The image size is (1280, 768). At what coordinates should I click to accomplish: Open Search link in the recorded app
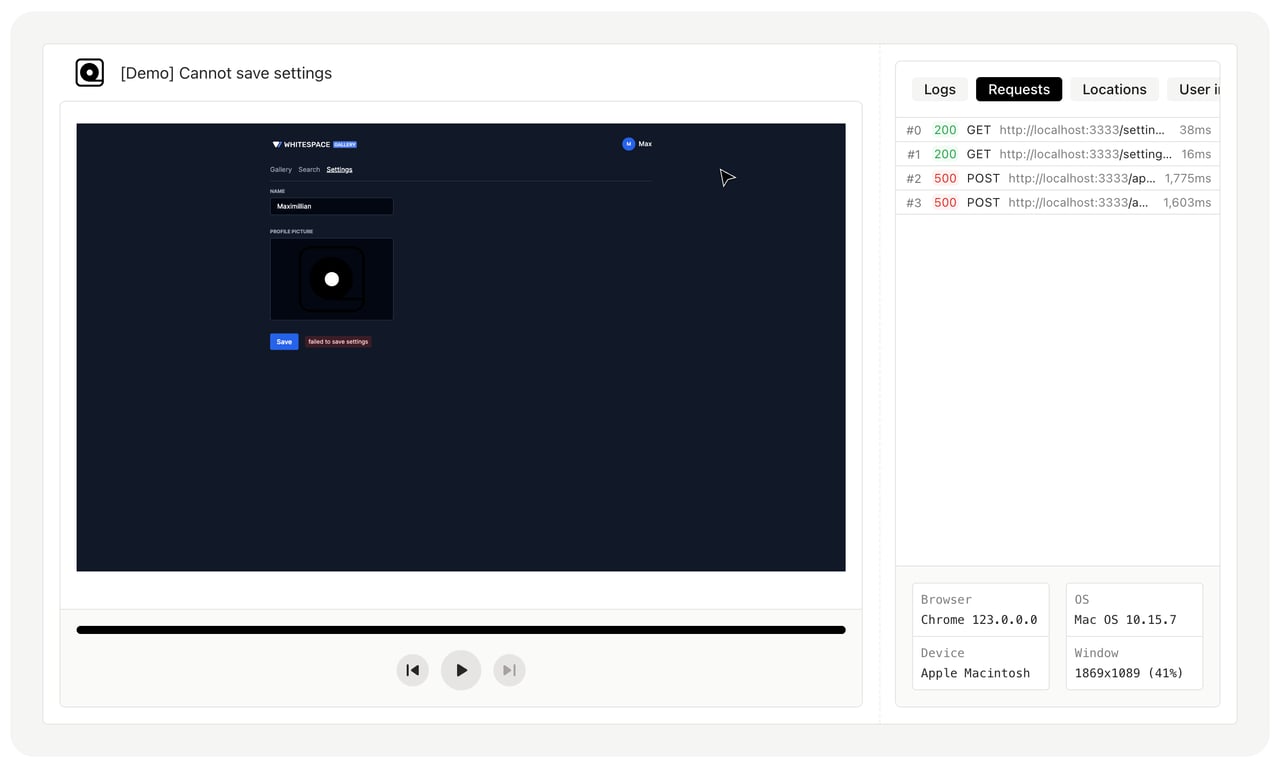pyautogui.click(x=309, y=170)
